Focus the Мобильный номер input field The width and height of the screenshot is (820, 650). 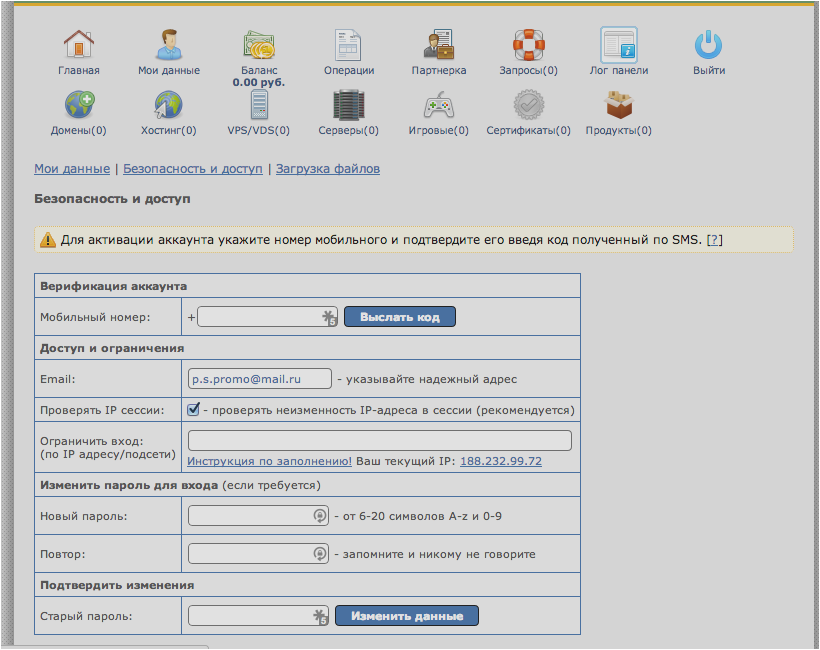tap(267, 317)
